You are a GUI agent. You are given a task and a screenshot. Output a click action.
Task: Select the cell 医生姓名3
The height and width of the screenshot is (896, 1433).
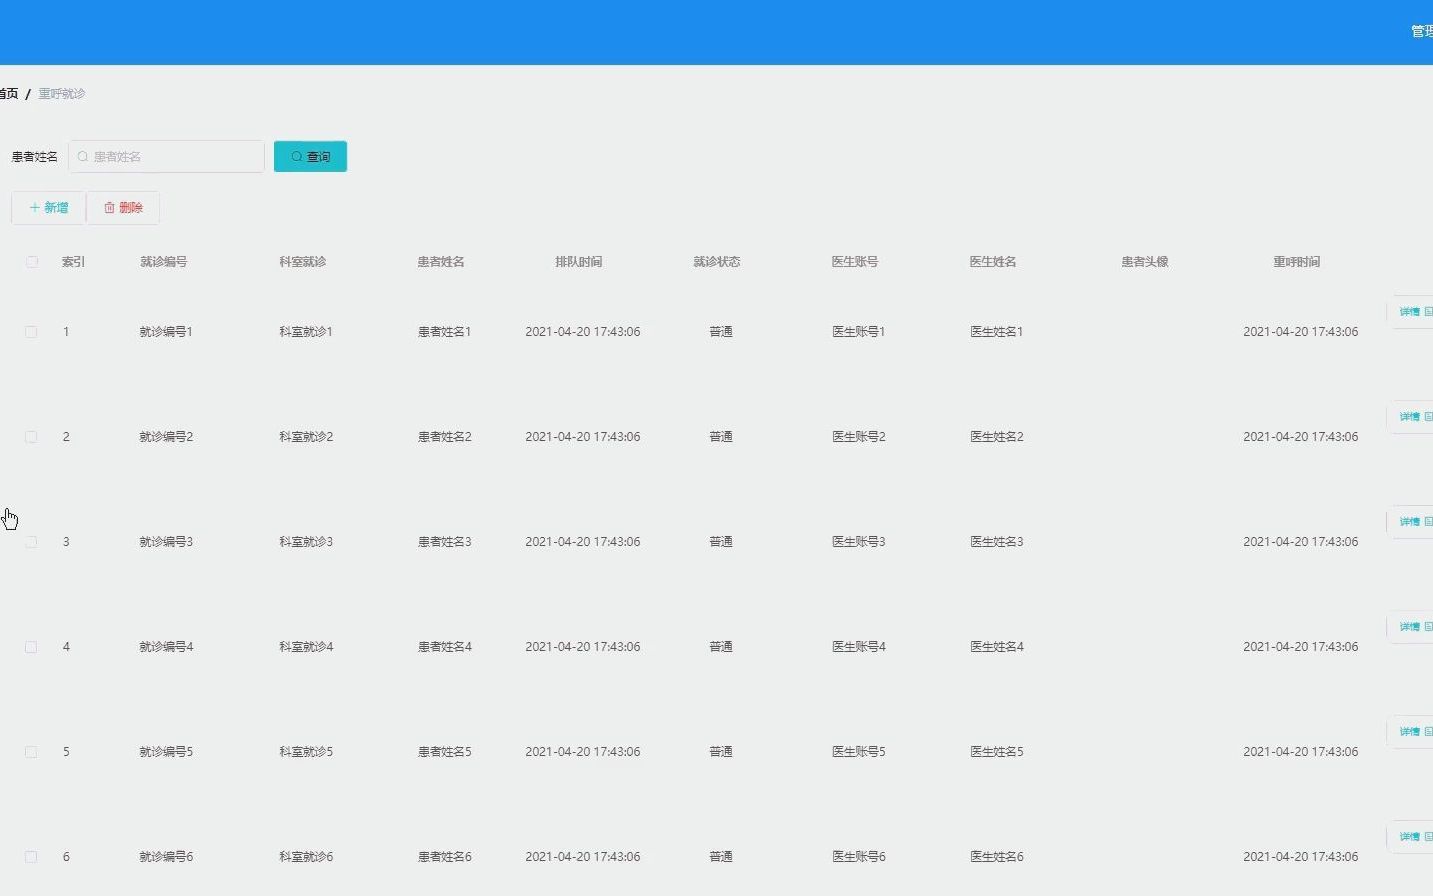pyautogui.click(x=996, y=542)
